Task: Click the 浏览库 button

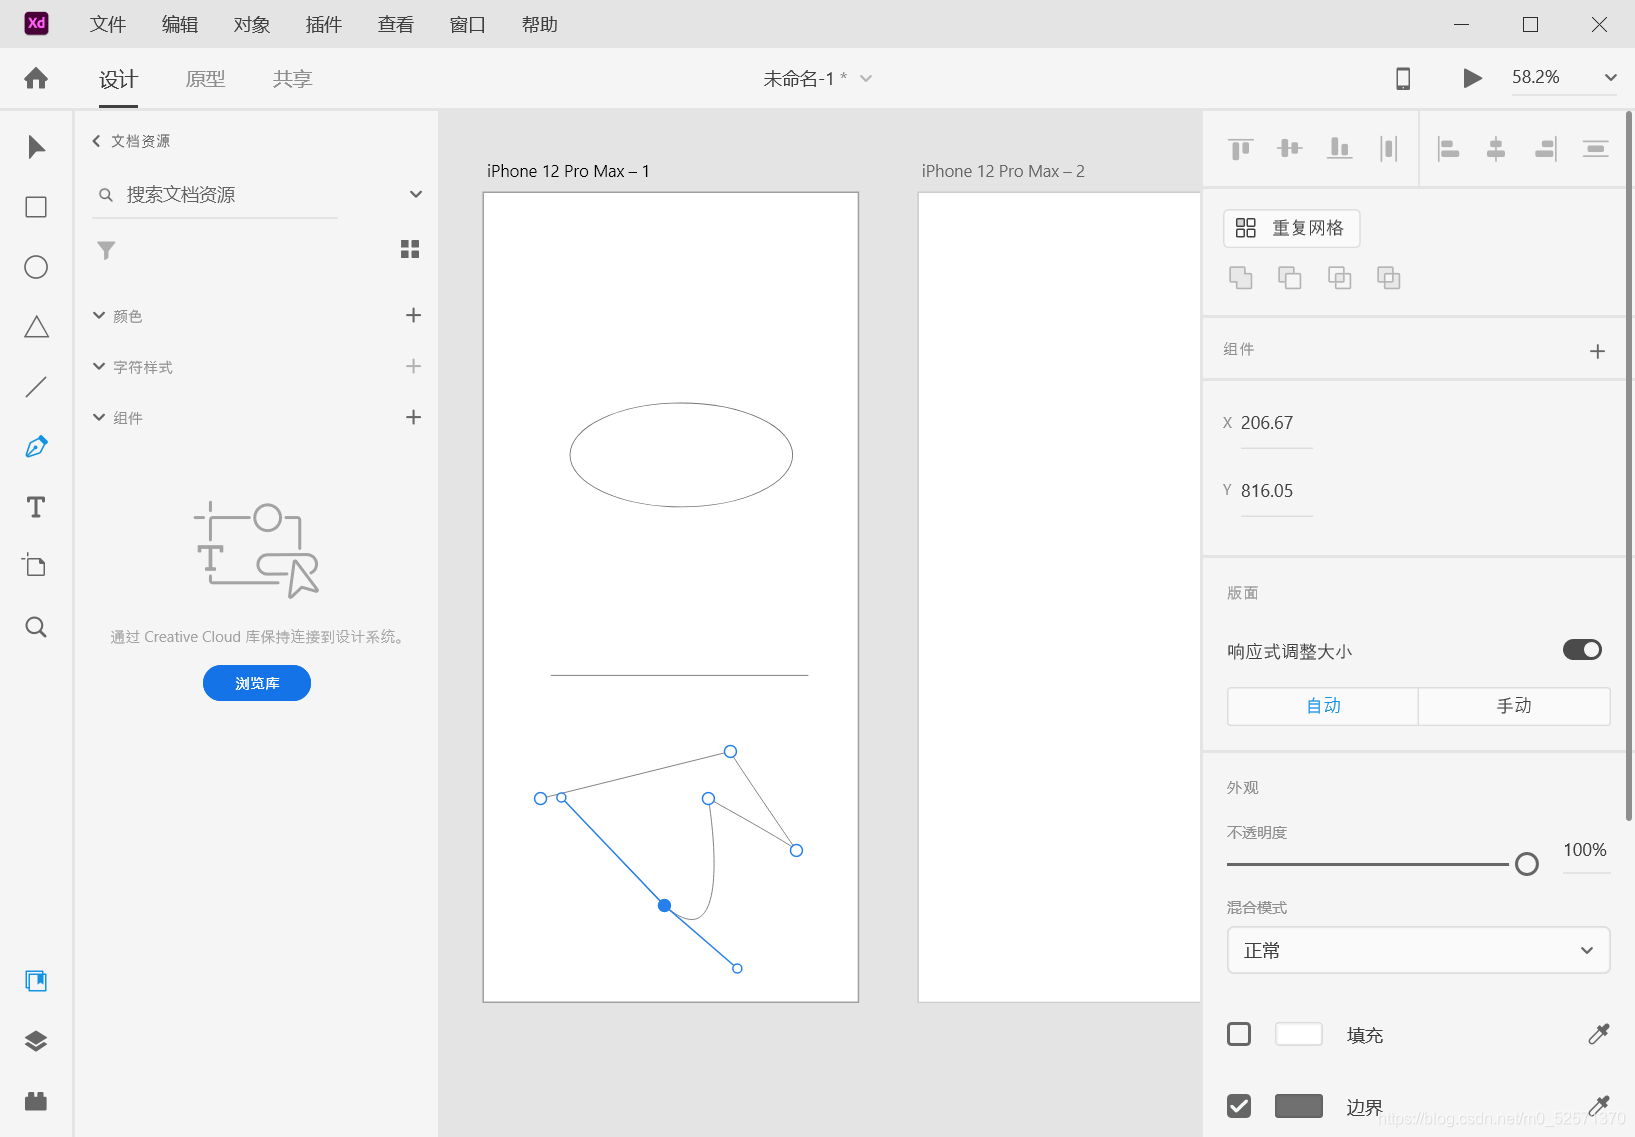Action: 256,683
